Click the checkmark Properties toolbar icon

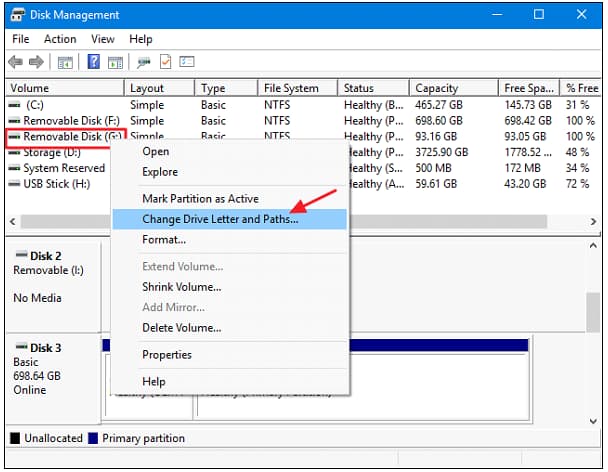point(166,62)
